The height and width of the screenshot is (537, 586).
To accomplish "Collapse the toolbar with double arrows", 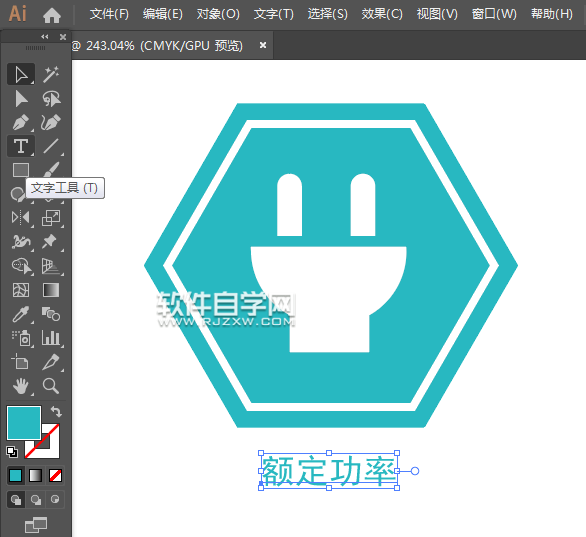I will point(45,37).
